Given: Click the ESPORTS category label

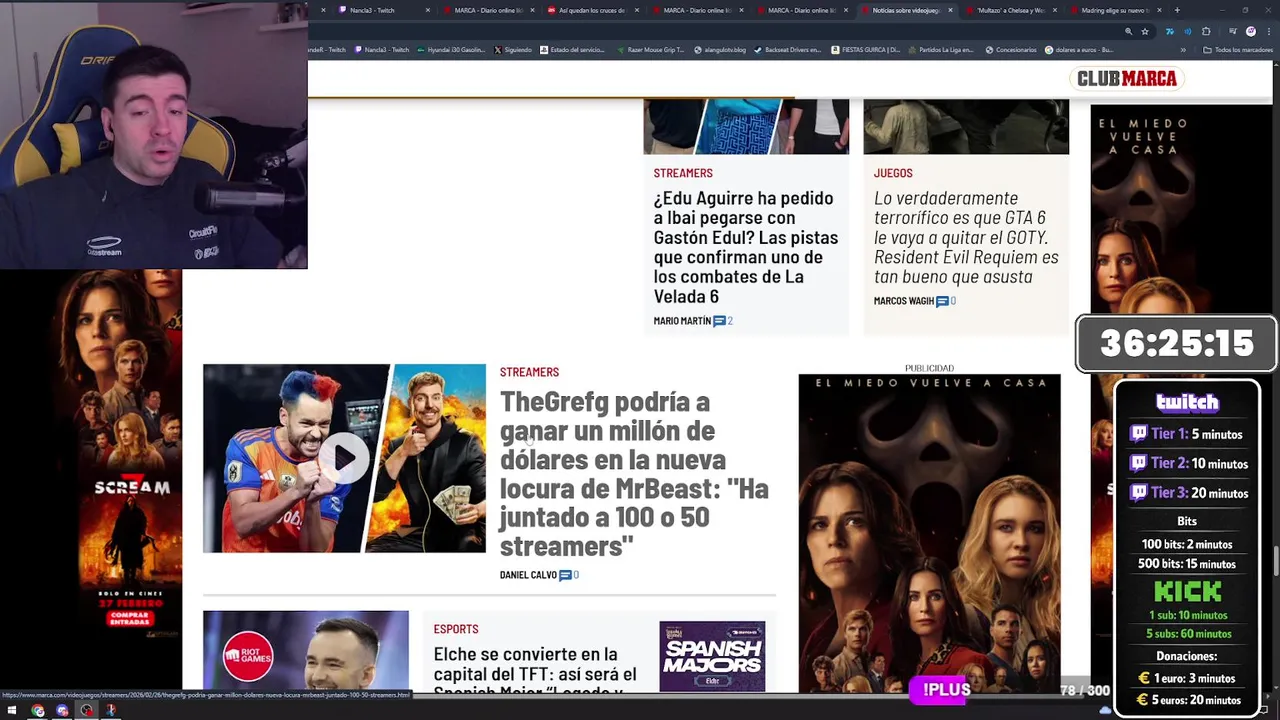Looking at the screenshot, I should click(x=456, y=629).
